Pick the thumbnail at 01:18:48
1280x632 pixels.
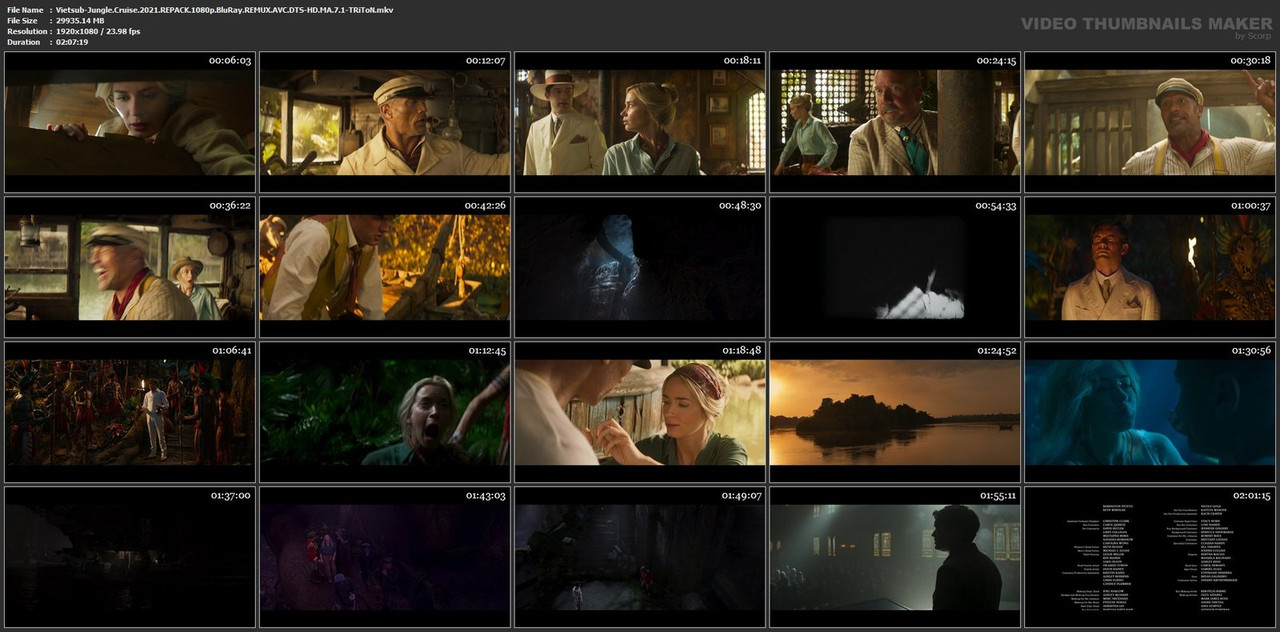click(639, 412)
